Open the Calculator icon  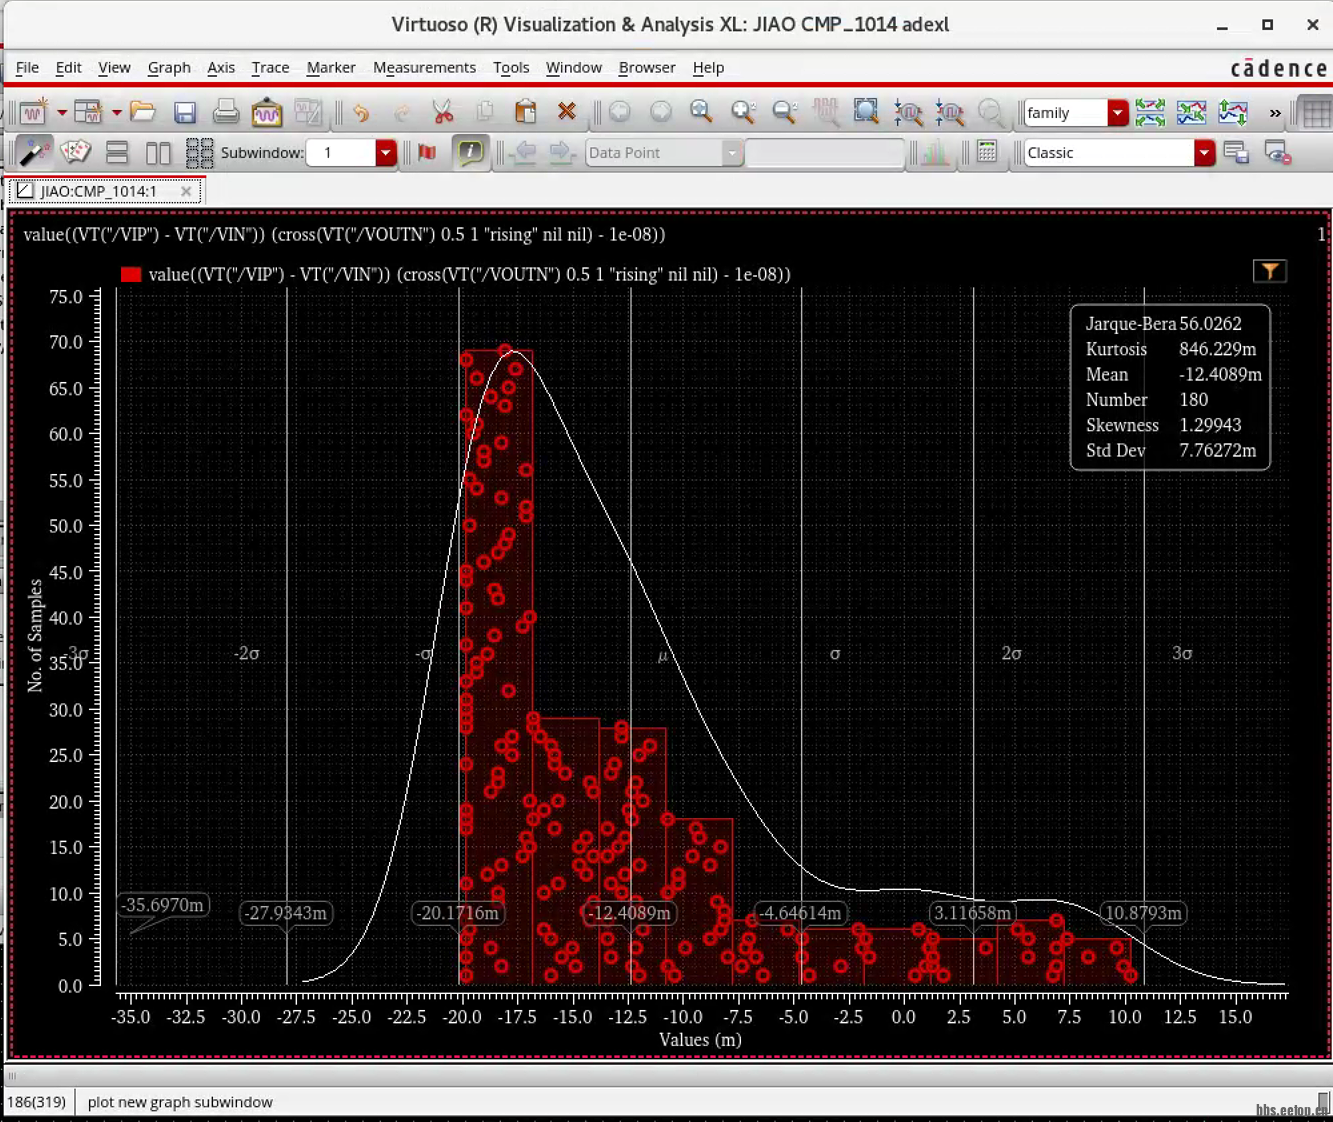987,152
